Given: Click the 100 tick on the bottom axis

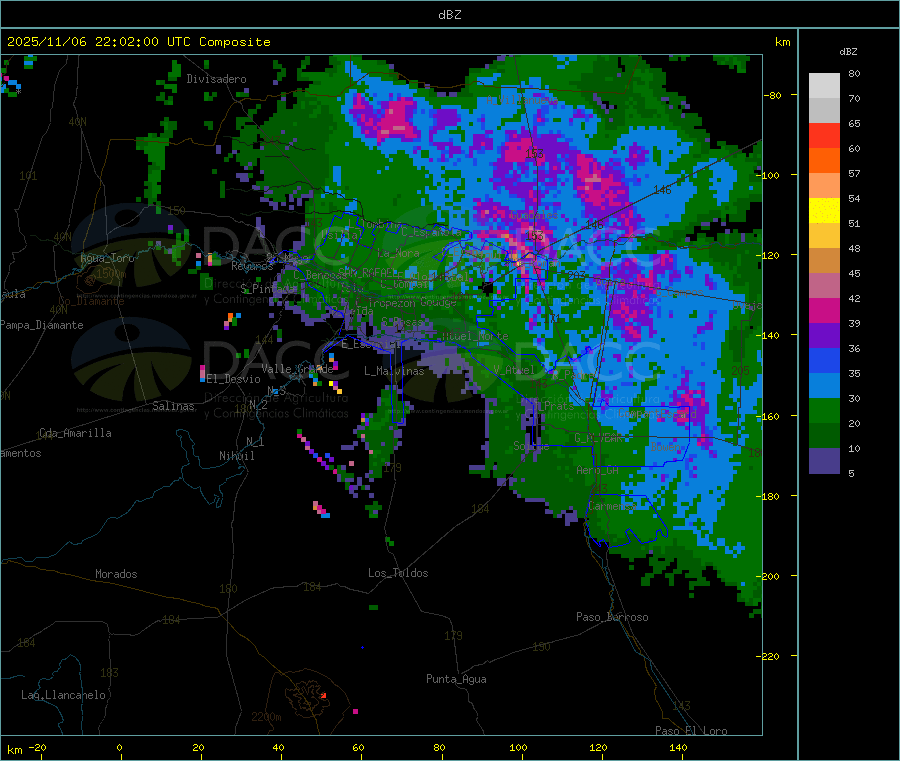Looking at the screenshot, I should pyautogui.click(x=518, y=747).
